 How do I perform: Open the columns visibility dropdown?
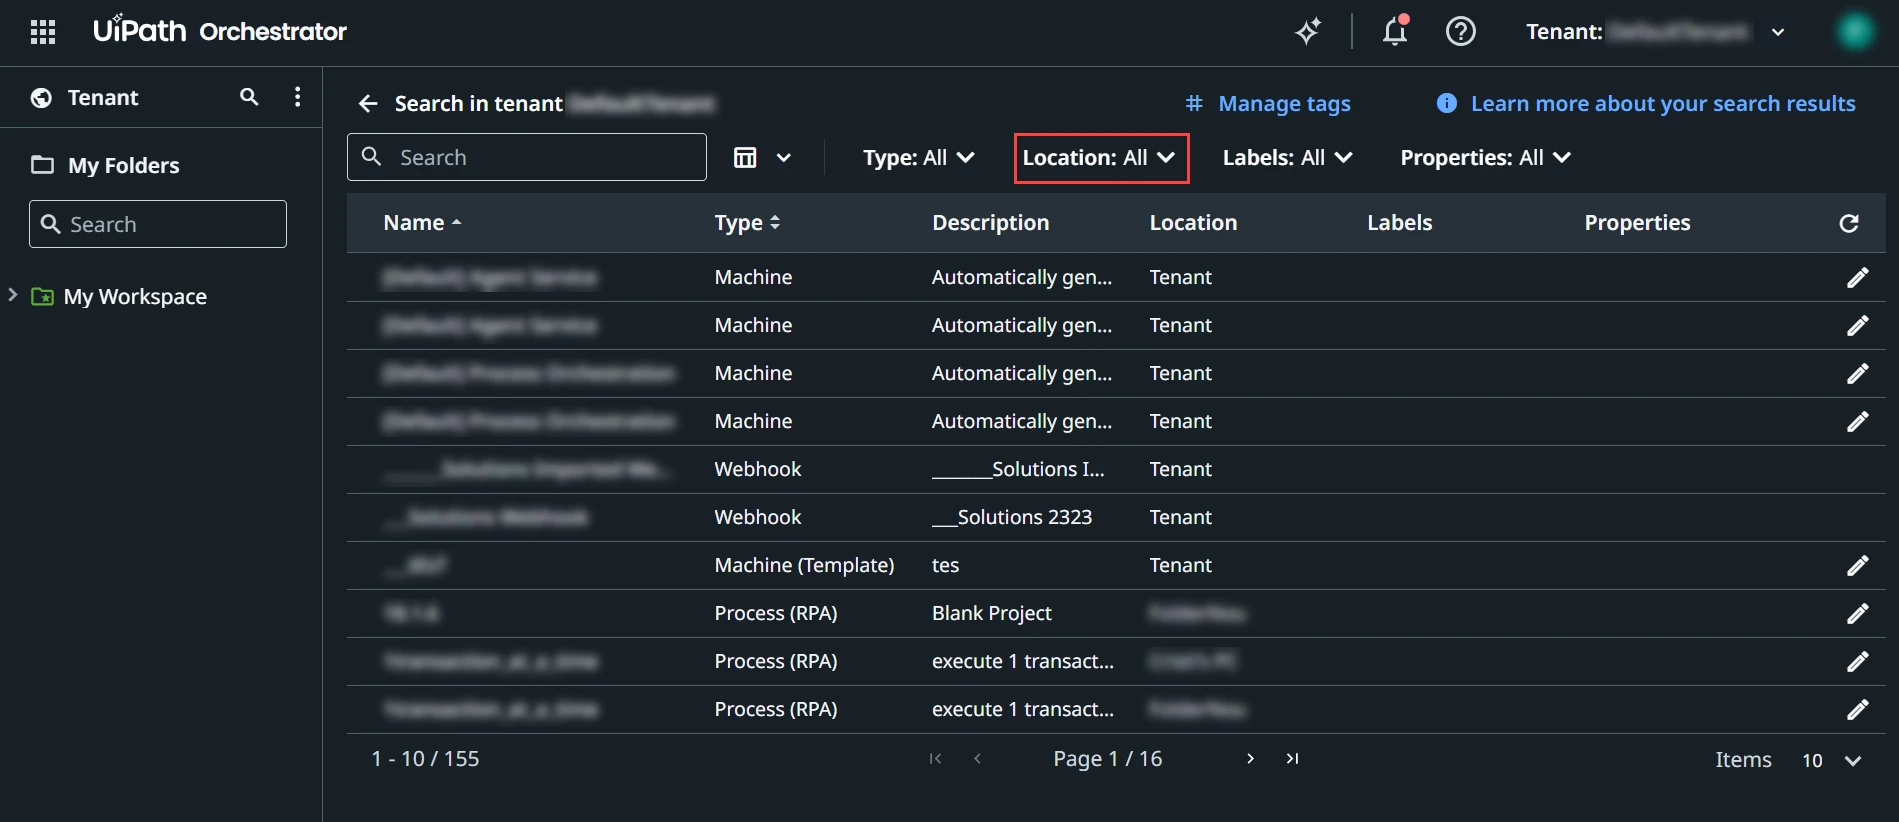coord(763,158)
